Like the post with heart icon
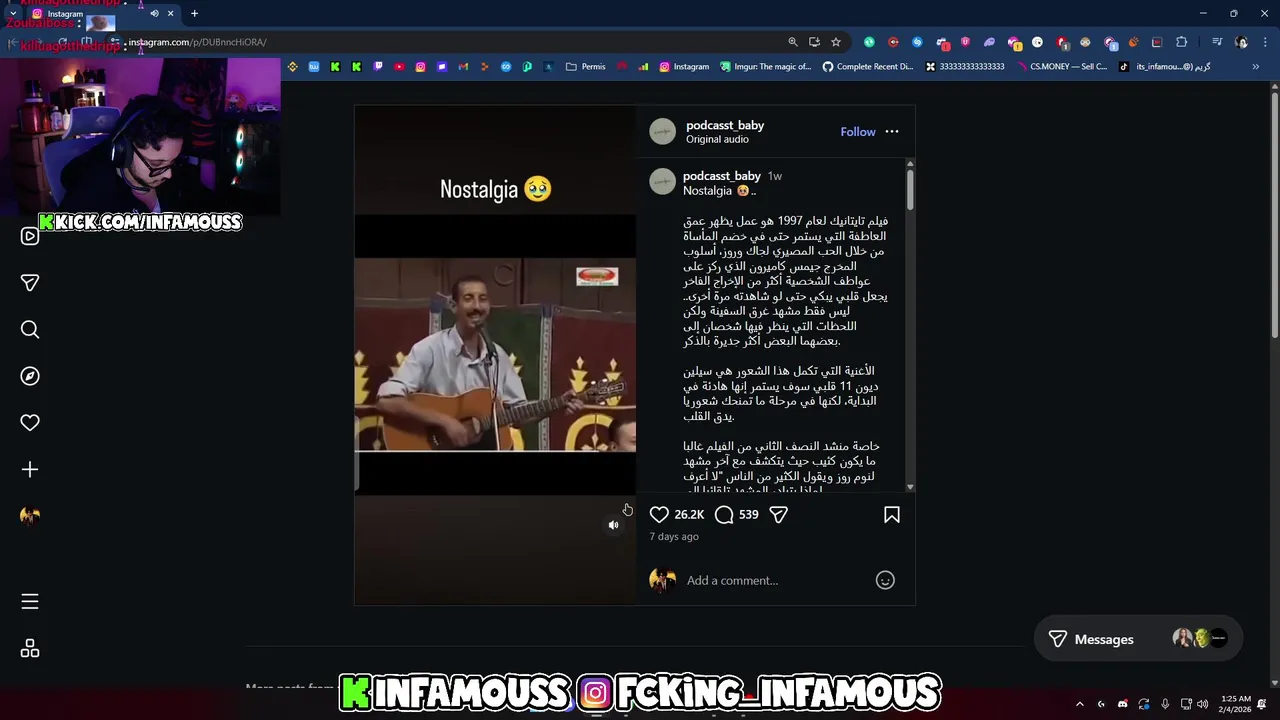1280x720 pixels. point(659,514)
